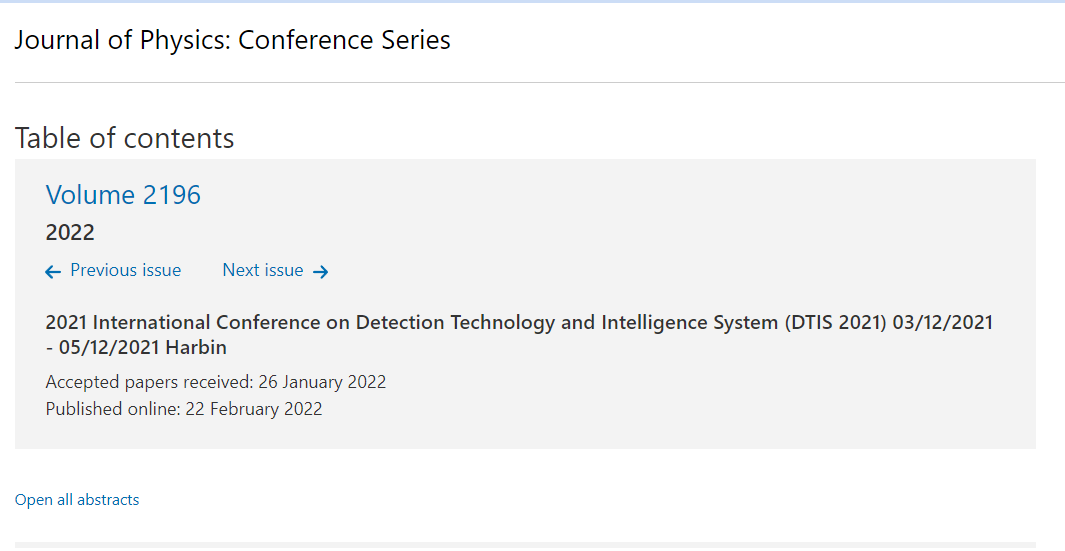The width and height of the screenshot is (1065, 551).
Task: Click the 03/12/2021 conference start date
Action: [x=943, y=322]
